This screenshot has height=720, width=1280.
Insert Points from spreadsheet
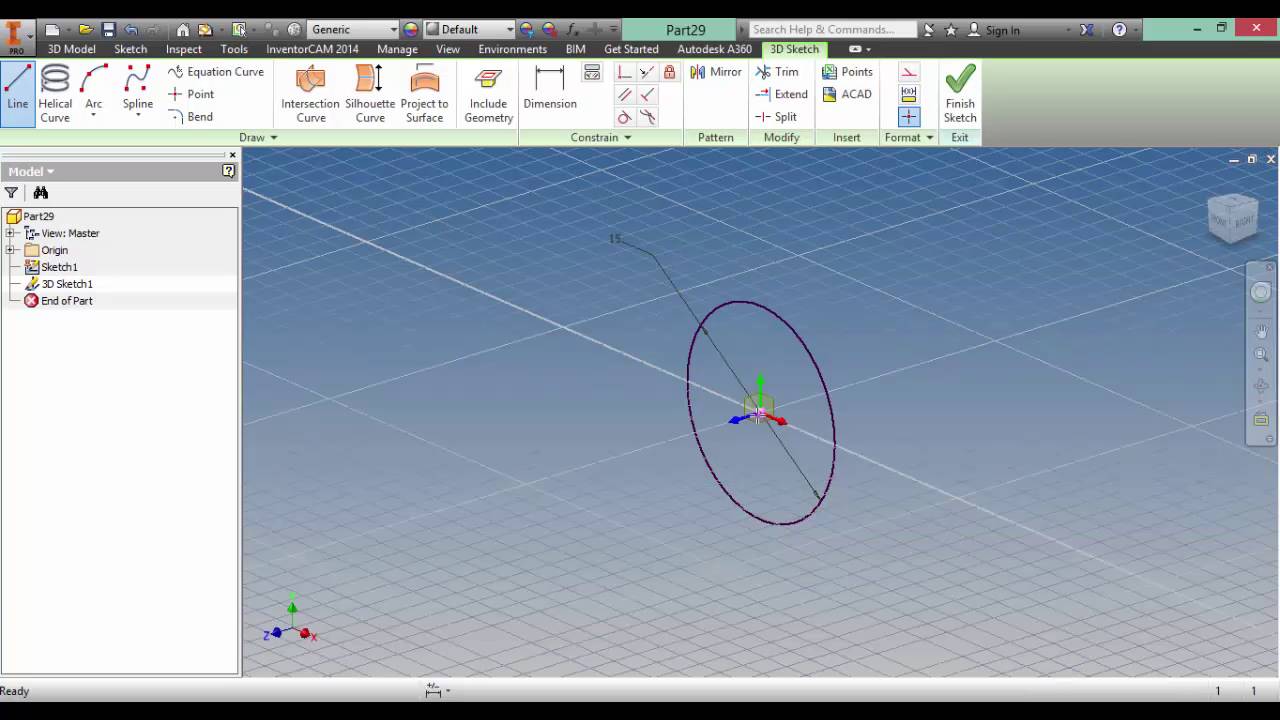tap(847, 72)
